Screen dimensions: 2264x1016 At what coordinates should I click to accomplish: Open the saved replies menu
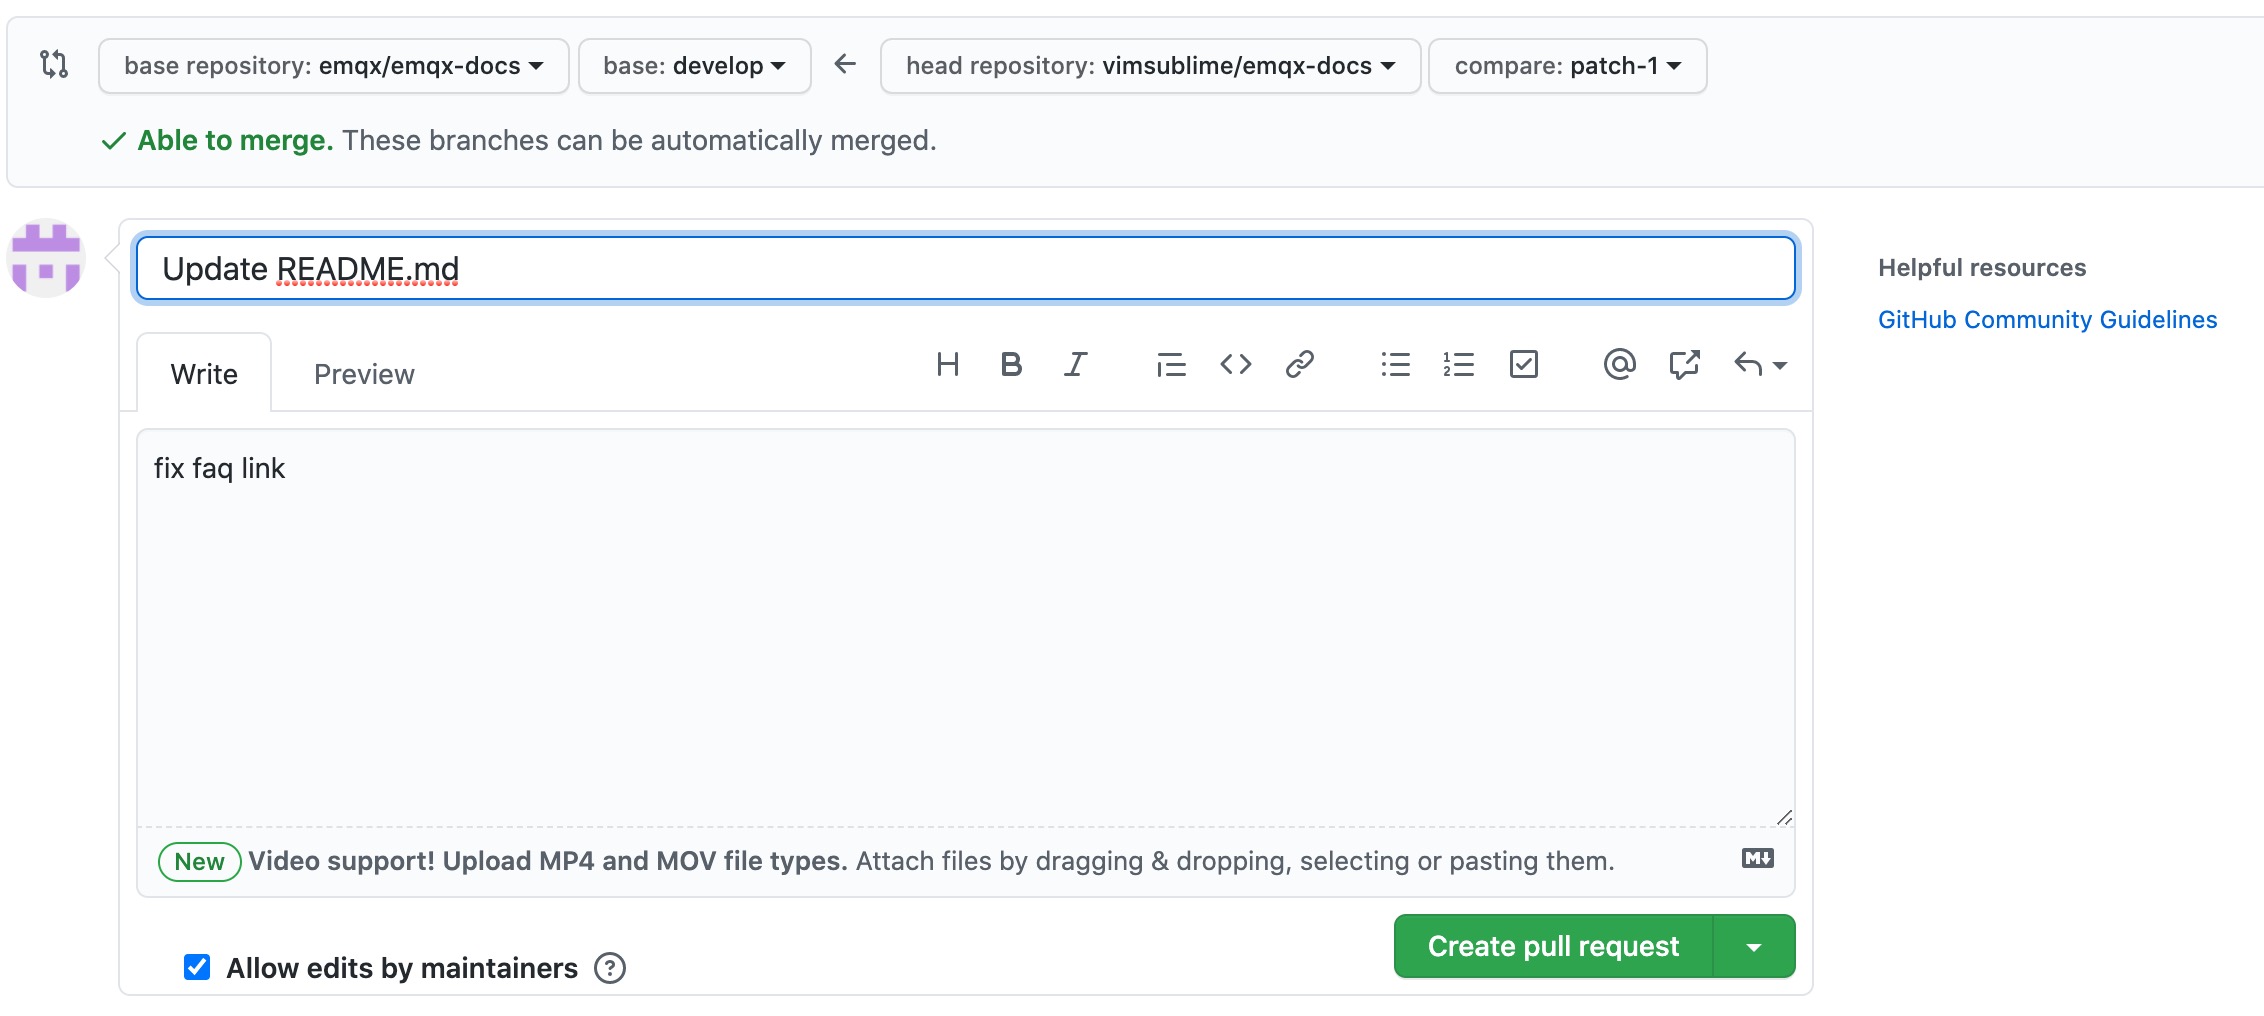coord(1760,365)
